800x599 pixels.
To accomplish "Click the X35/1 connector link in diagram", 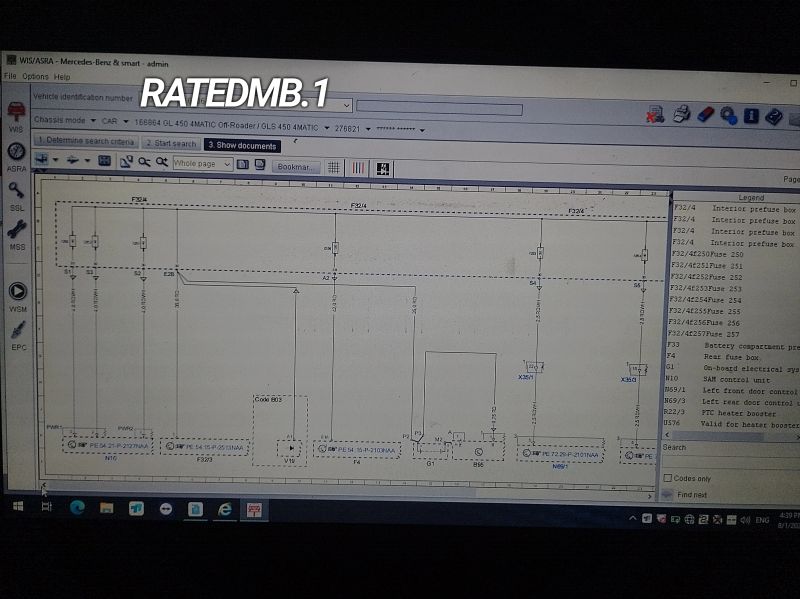I will pyautogui.click(x=525, y=377).
